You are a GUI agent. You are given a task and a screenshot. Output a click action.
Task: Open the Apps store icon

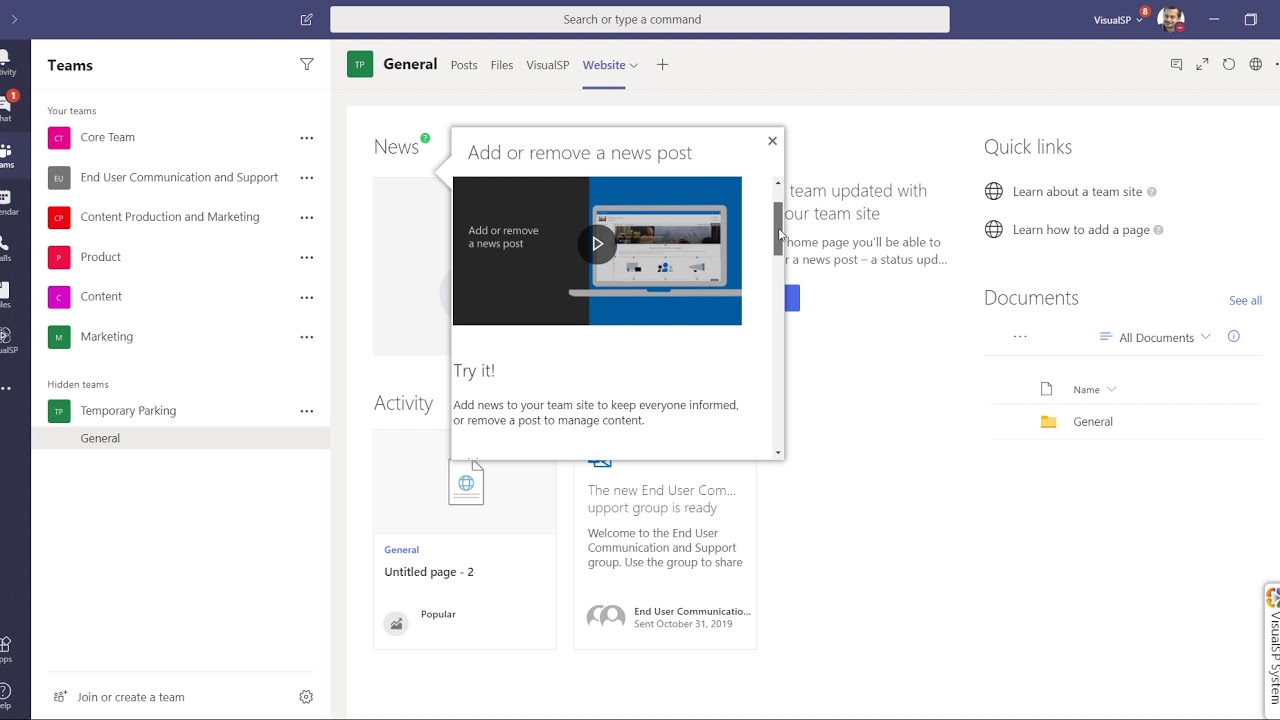point(6,649)
